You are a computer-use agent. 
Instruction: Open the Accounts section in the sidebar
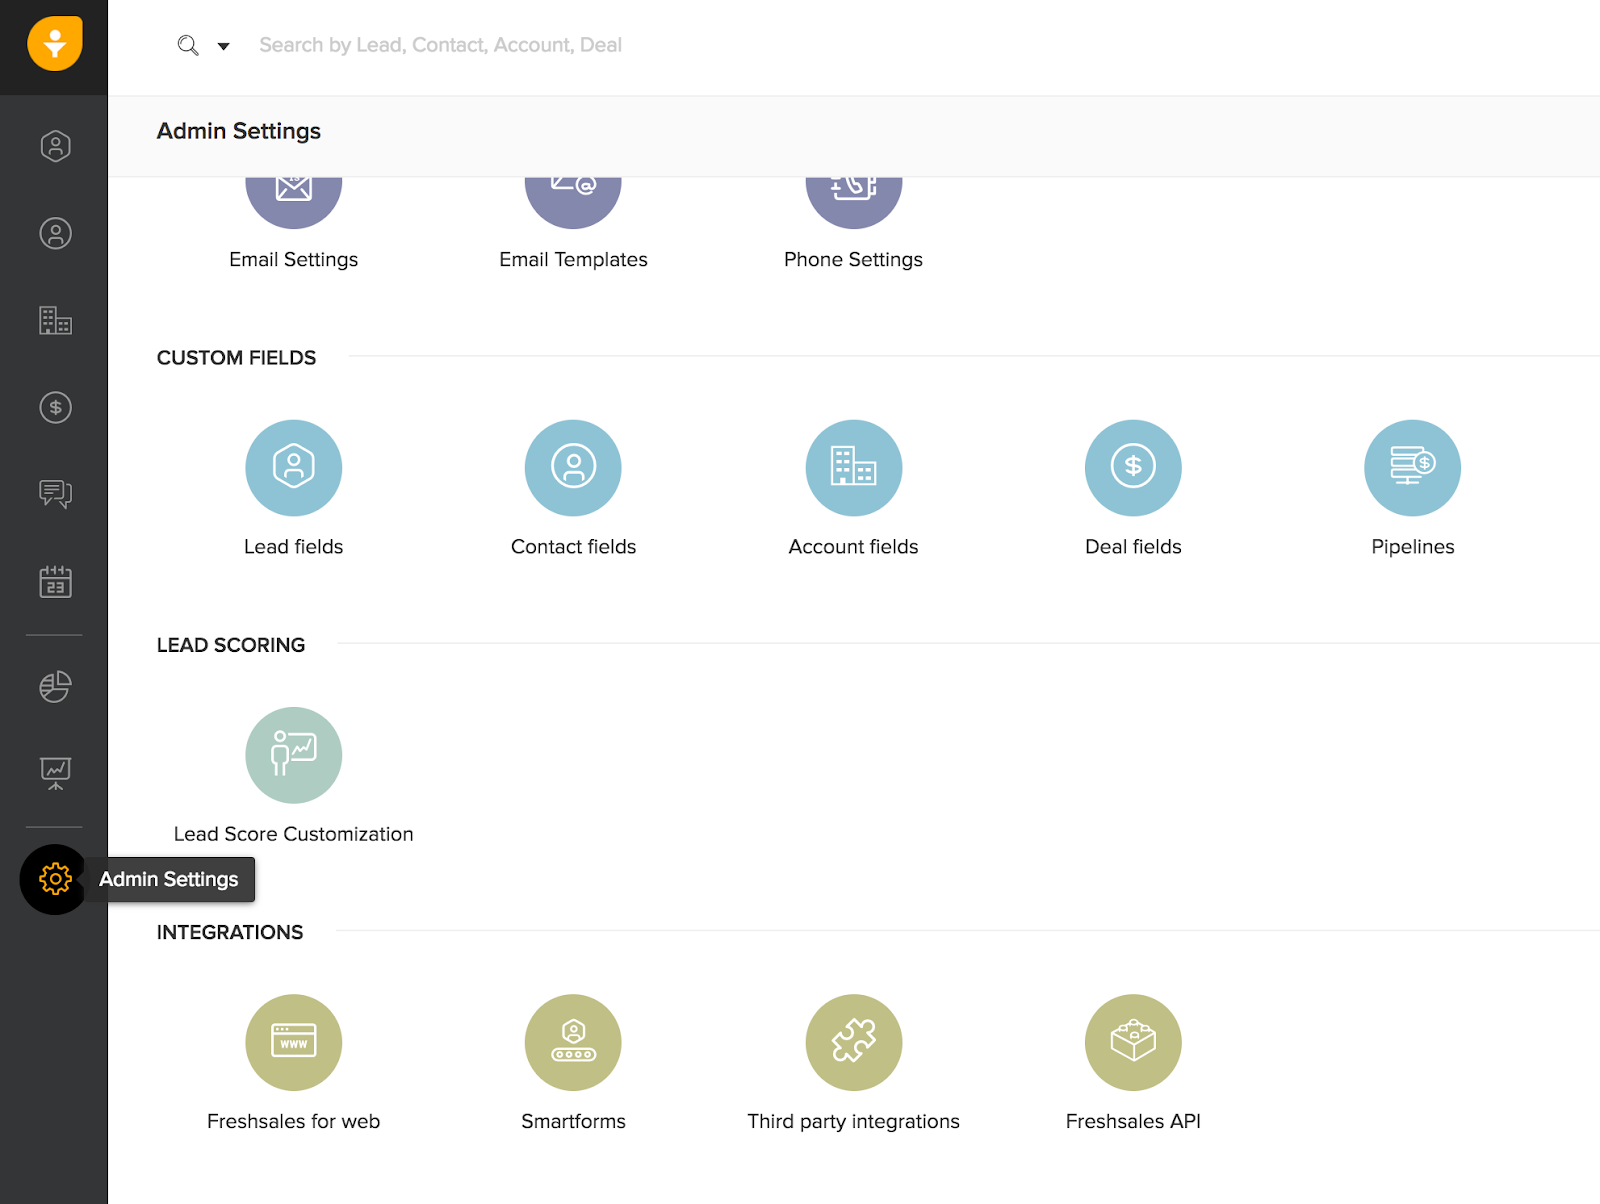click(x=56, y=320)
